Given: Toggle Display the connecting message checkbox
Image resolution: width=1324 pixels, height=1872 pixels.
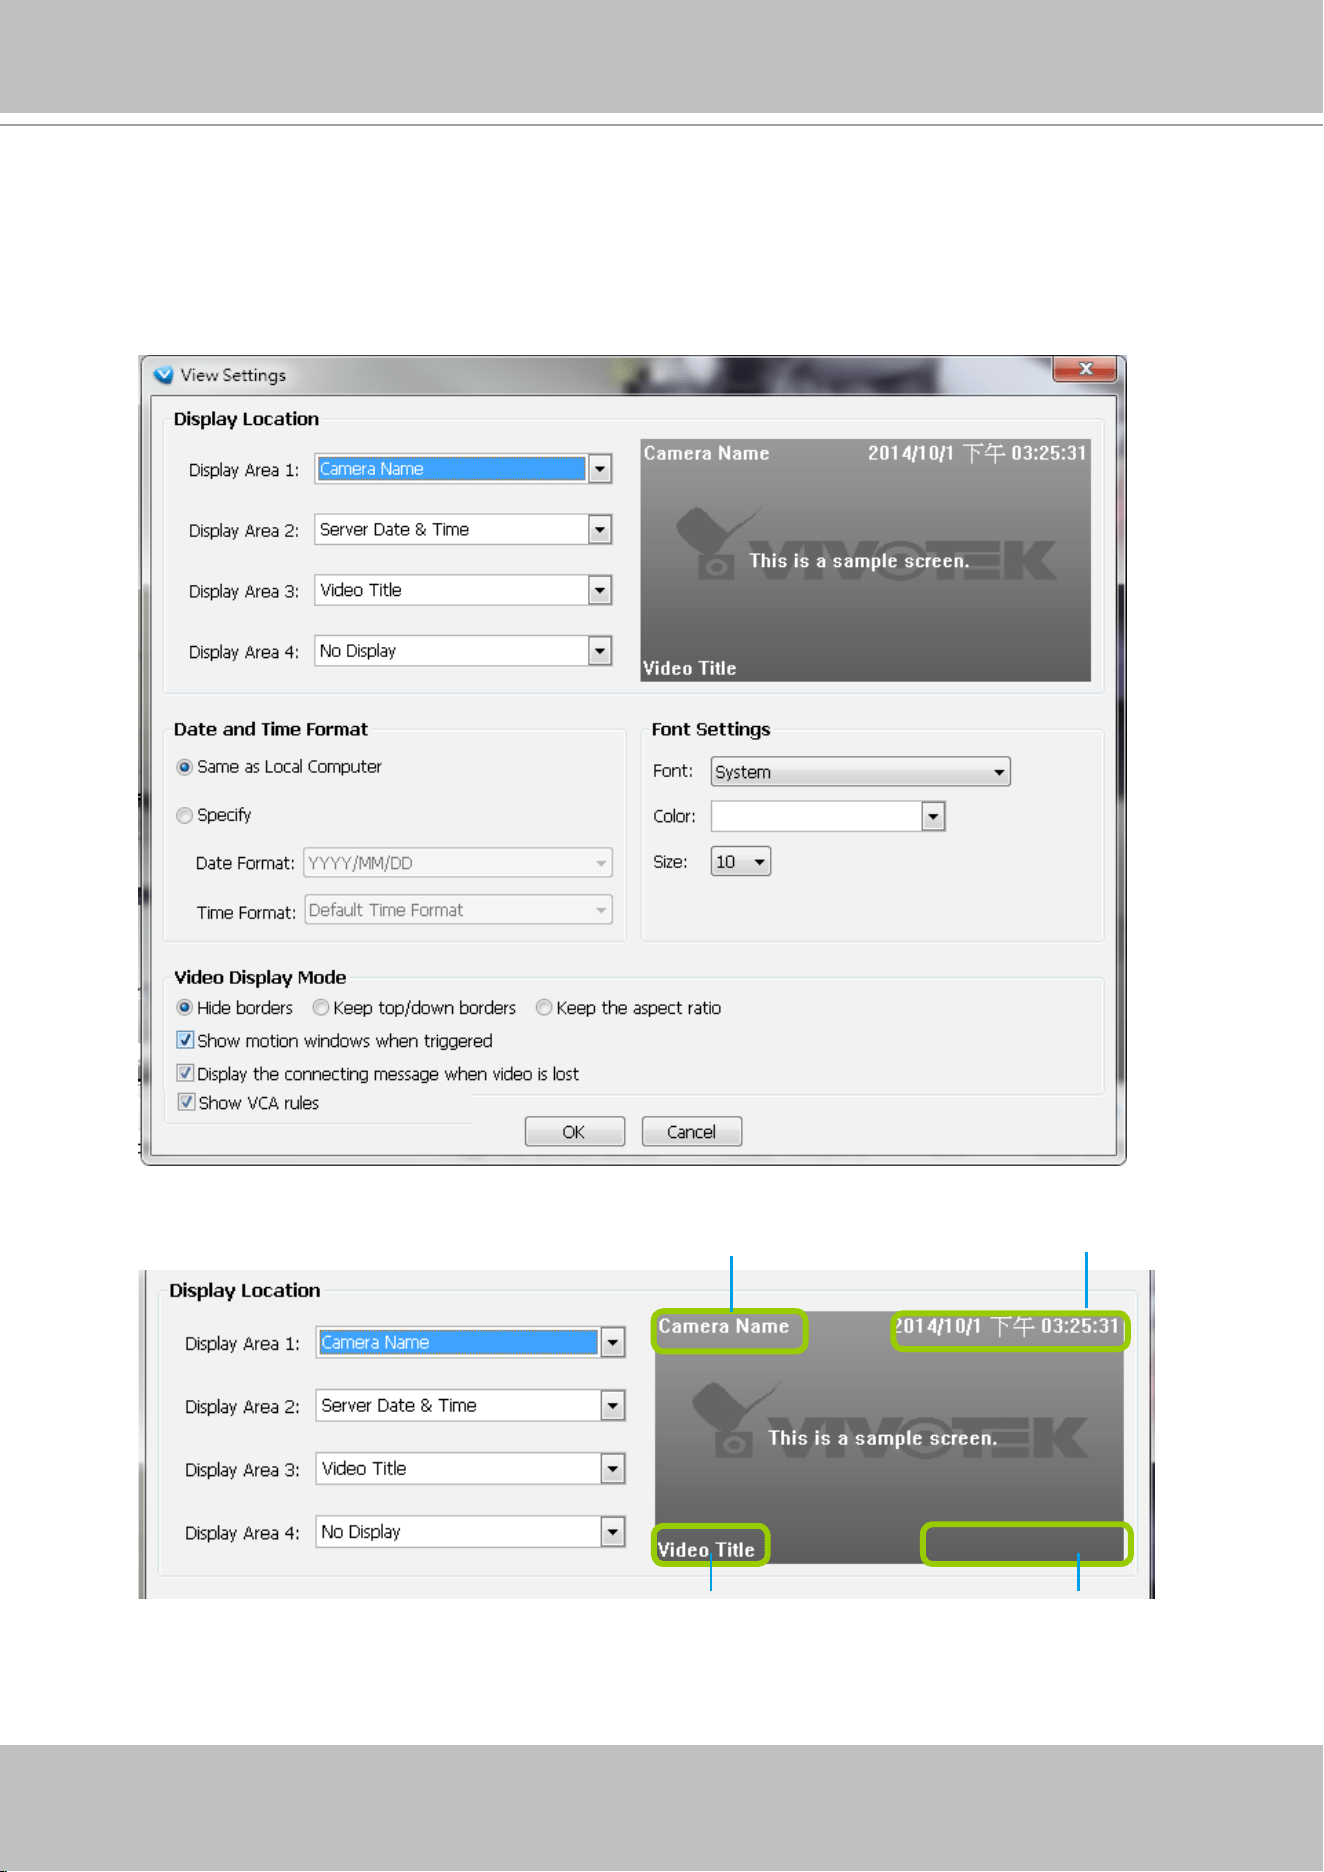Looking at the screenshot, I should pos(185,1073).
